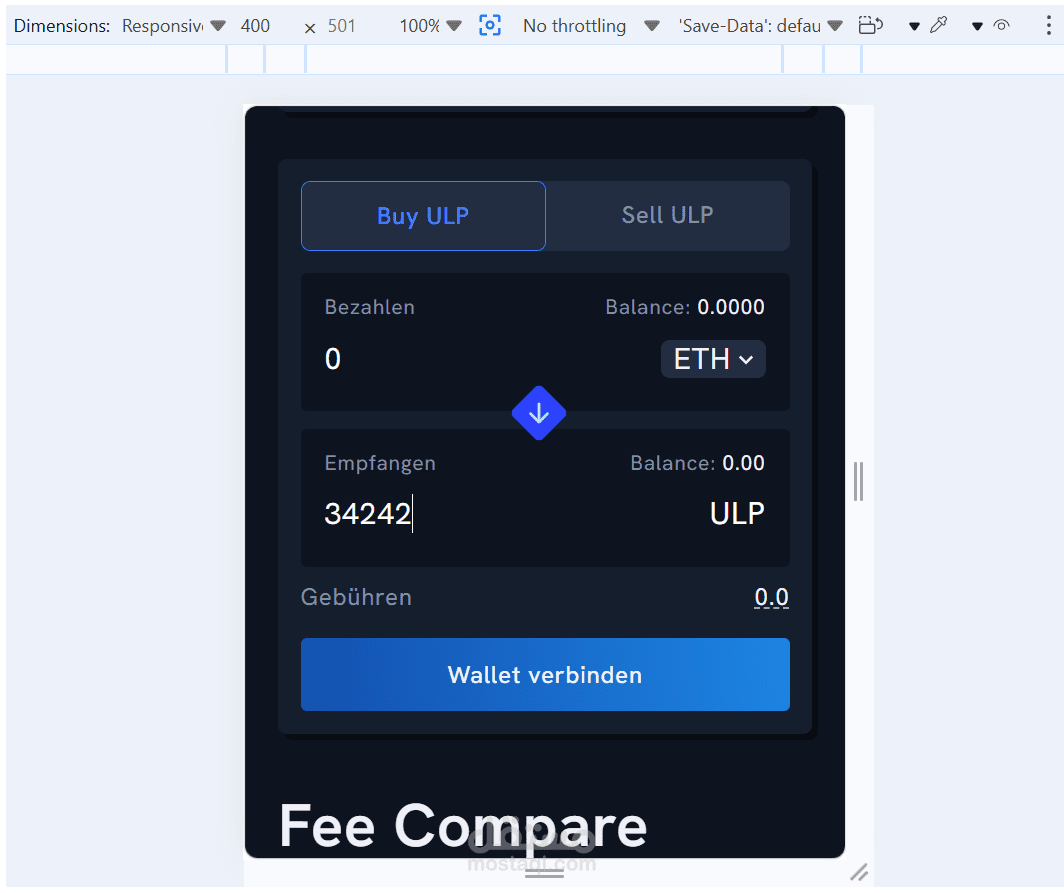The width and height of the screenshot is (1064, 893).
Task: Open the ETH token dropdown
Action: coord(713,359)
